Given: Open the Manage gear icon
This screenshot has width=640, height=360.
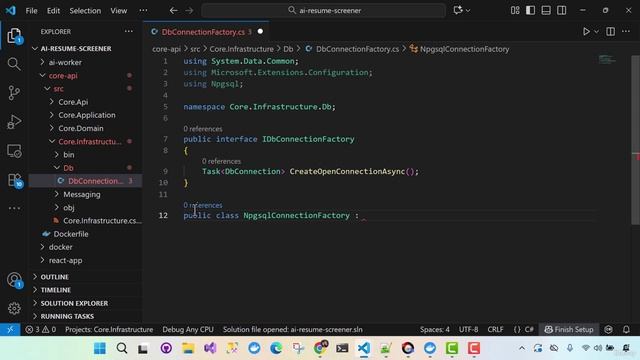Looking at the screenshot, I should coord(14,308).
